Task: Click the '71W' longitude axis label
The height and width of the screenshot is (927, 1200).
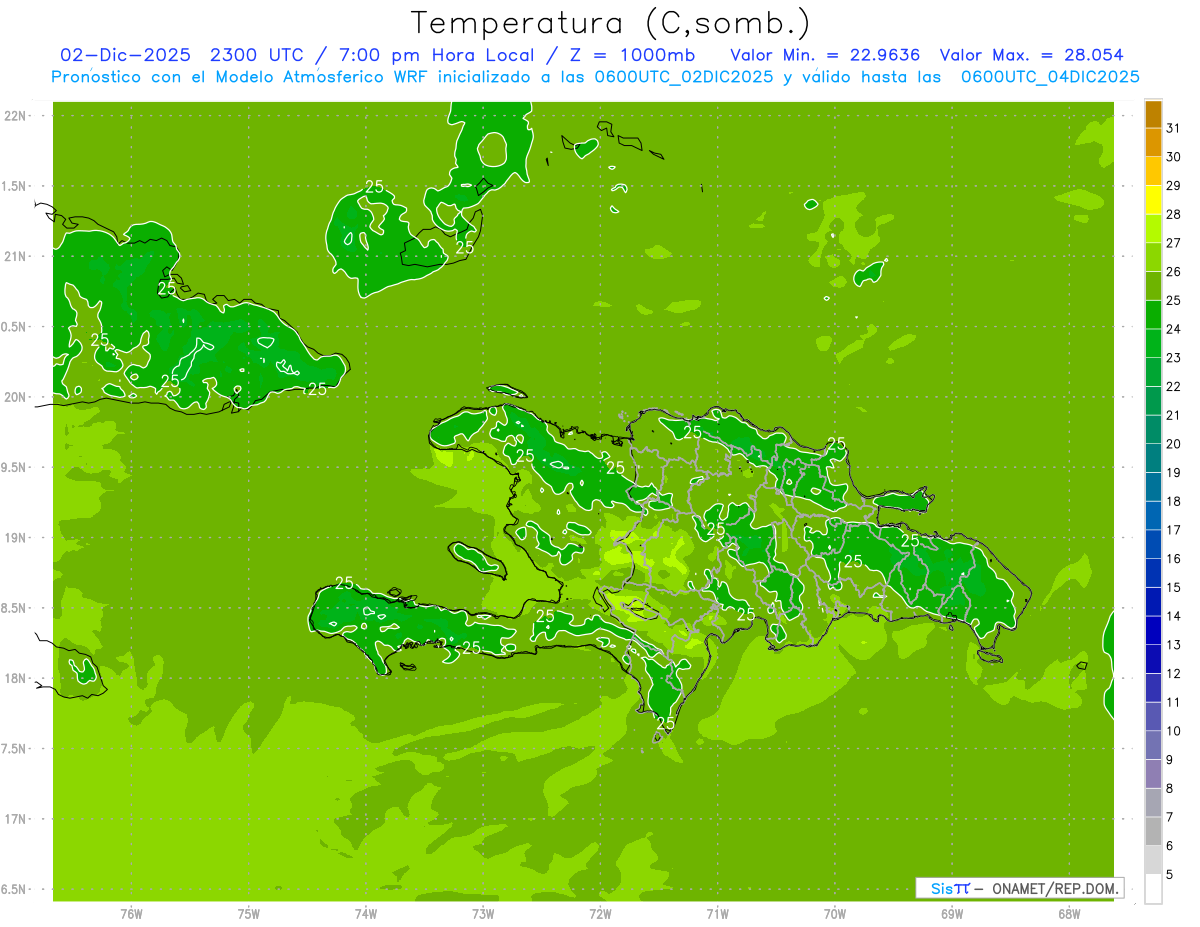Action: coord(717,913)
